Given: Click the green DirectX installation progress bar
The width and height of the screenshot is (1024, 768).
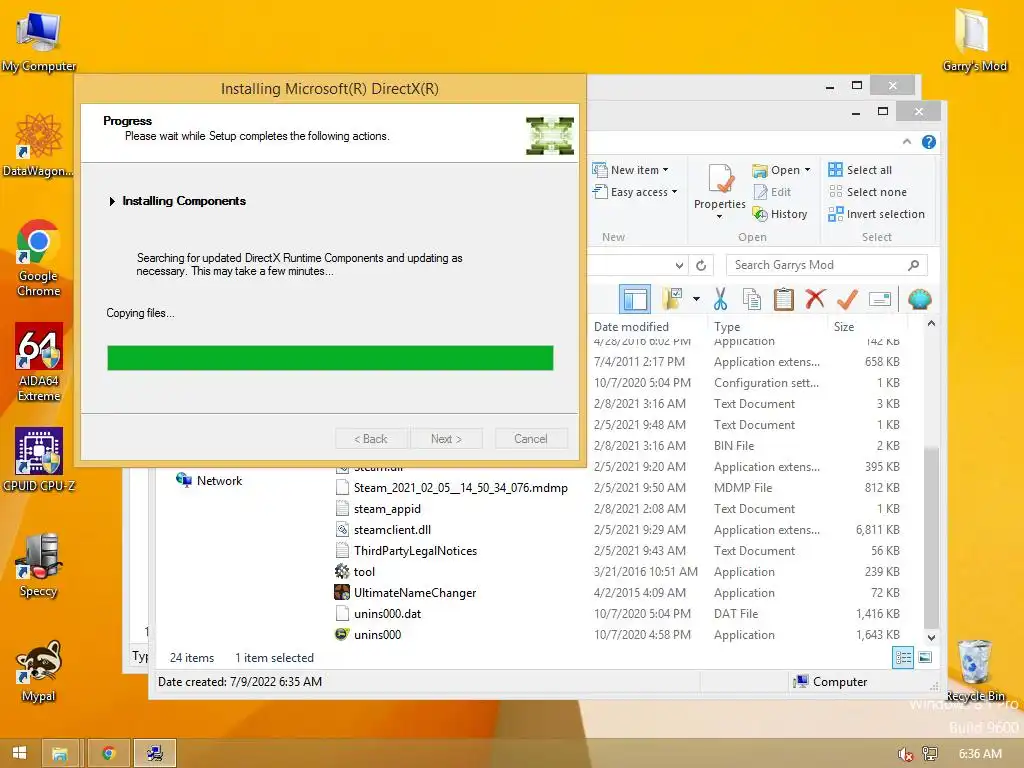Looking at the screenshot, I should [330, 358].
